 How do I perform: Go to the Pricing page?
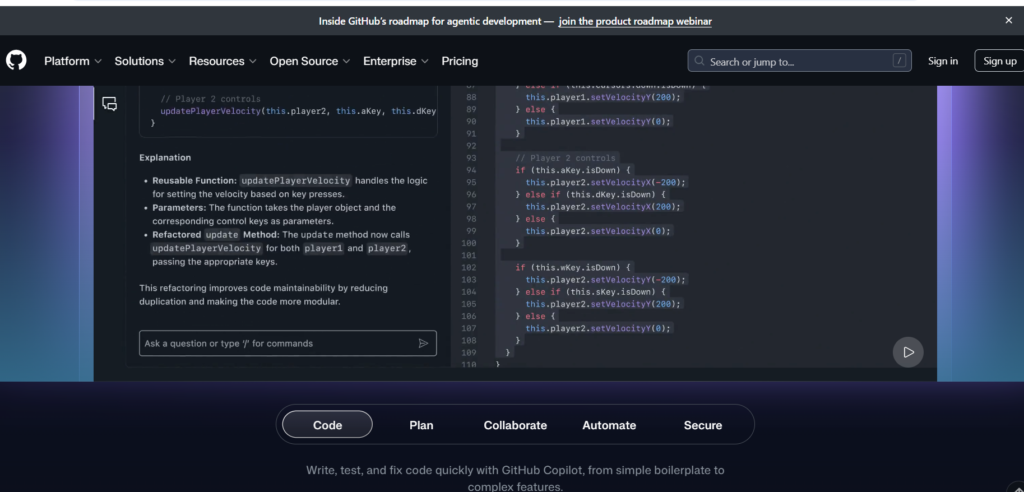pyautogui.click(x=460, y=61)
